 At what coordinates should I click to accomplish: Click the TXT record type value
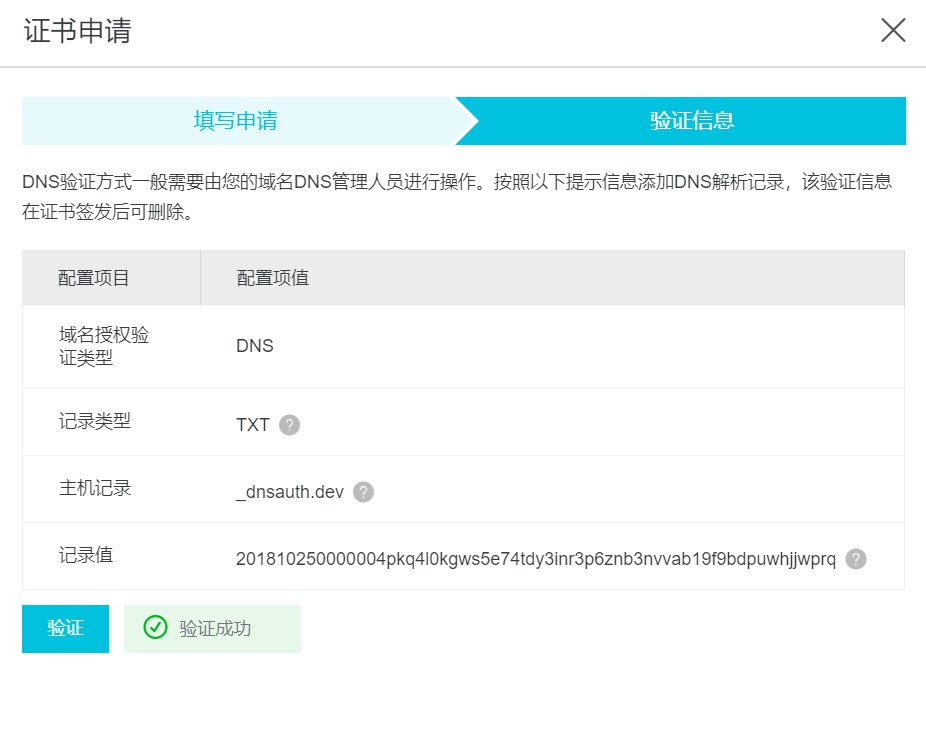point(252,425)
